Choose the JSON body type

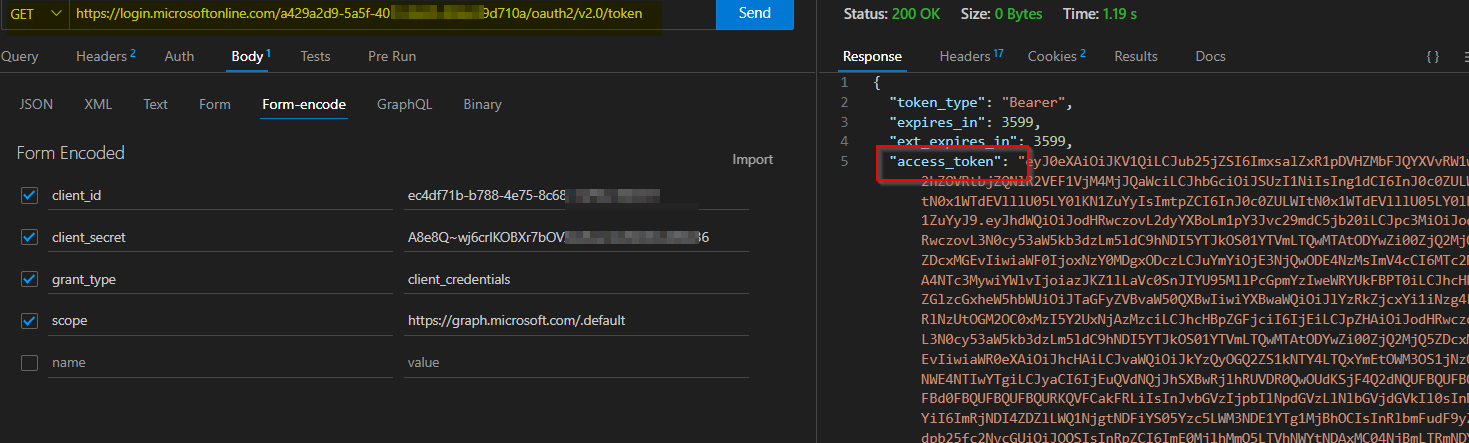(37, 104)
